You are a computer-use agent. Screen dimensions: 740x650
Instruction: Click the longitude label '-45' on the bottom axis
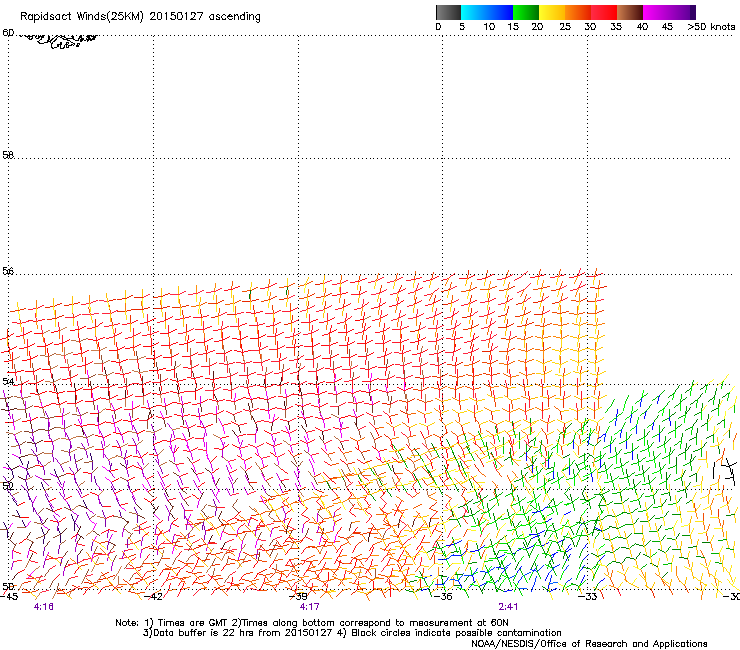pos(9,596)
